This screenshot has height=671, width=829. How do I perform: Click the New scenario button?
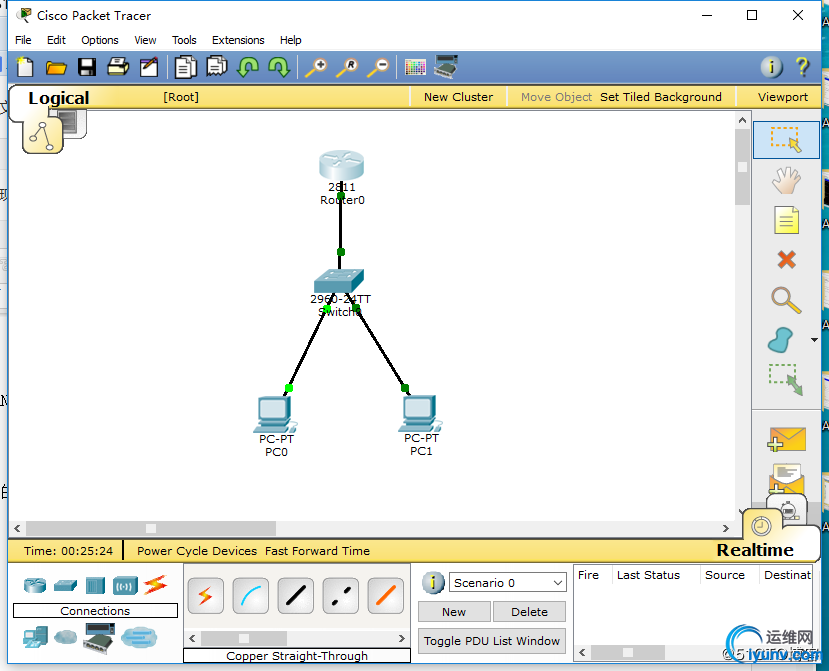(454, 612)
